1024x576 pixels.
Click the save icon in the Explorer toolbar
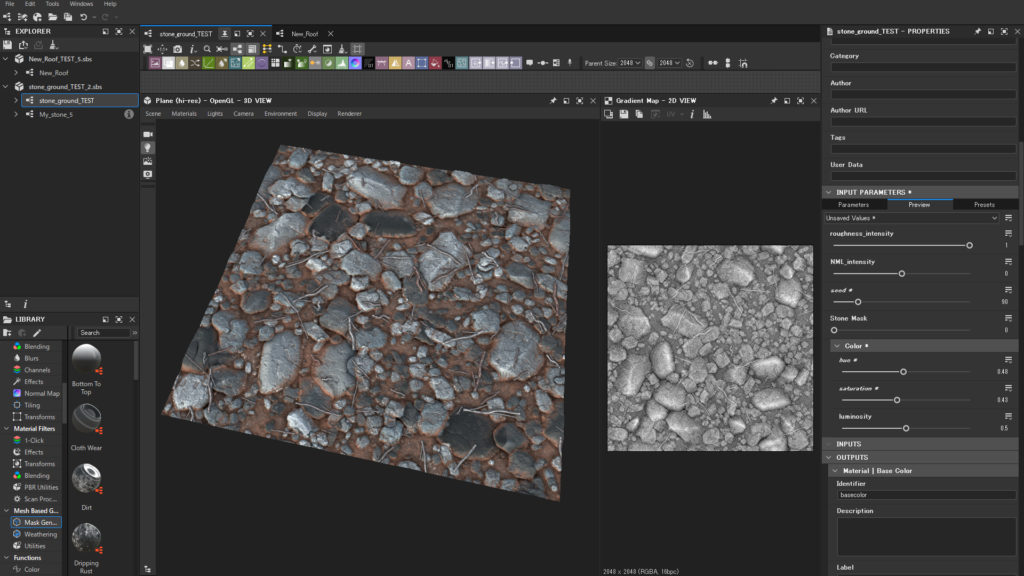pos(8,45)
